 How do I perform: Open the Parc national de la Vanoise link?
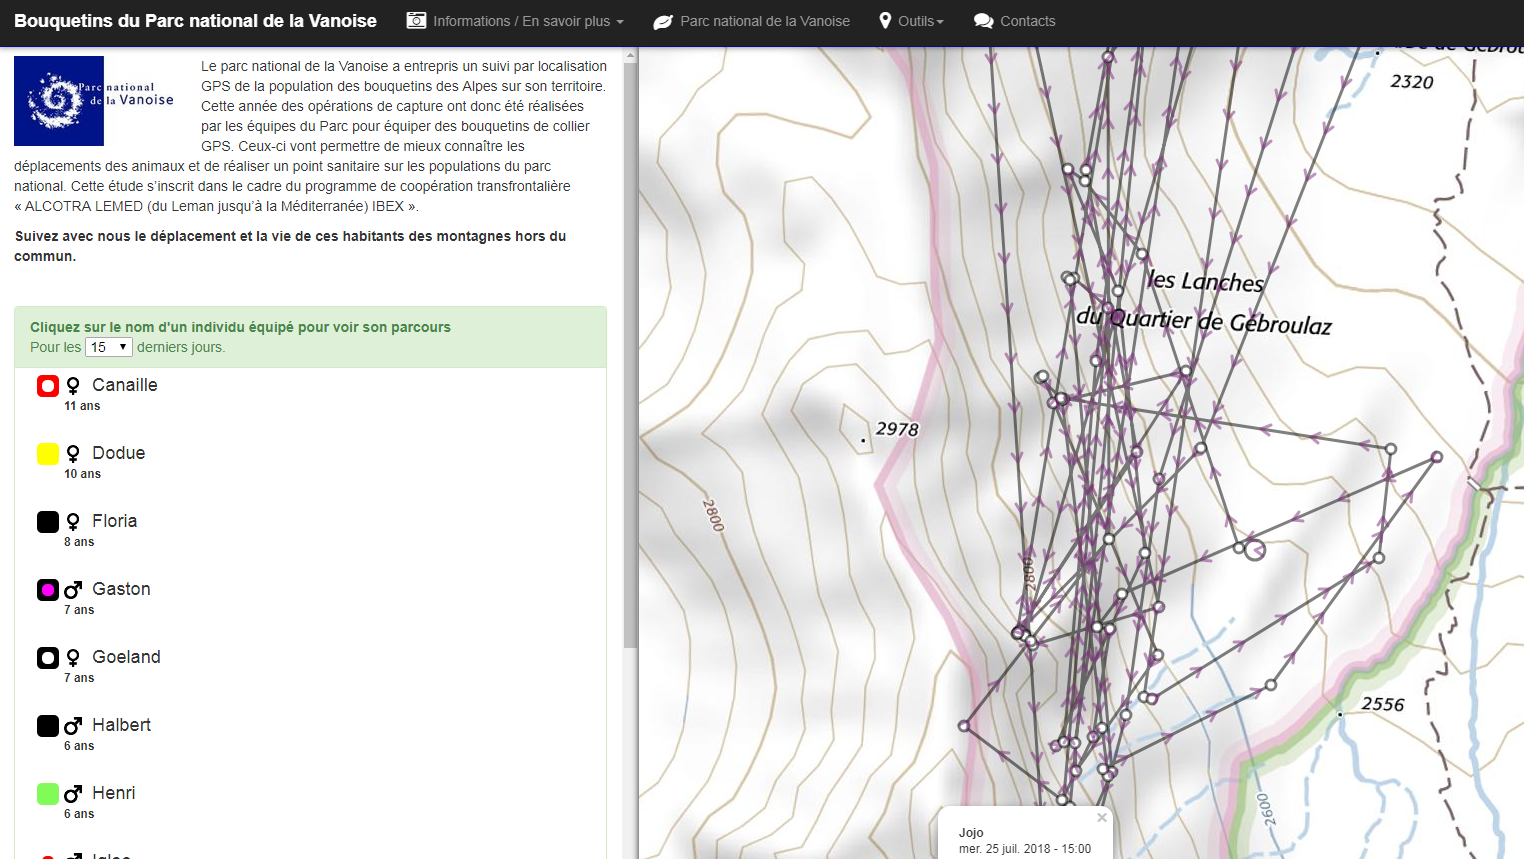(751, 21)
